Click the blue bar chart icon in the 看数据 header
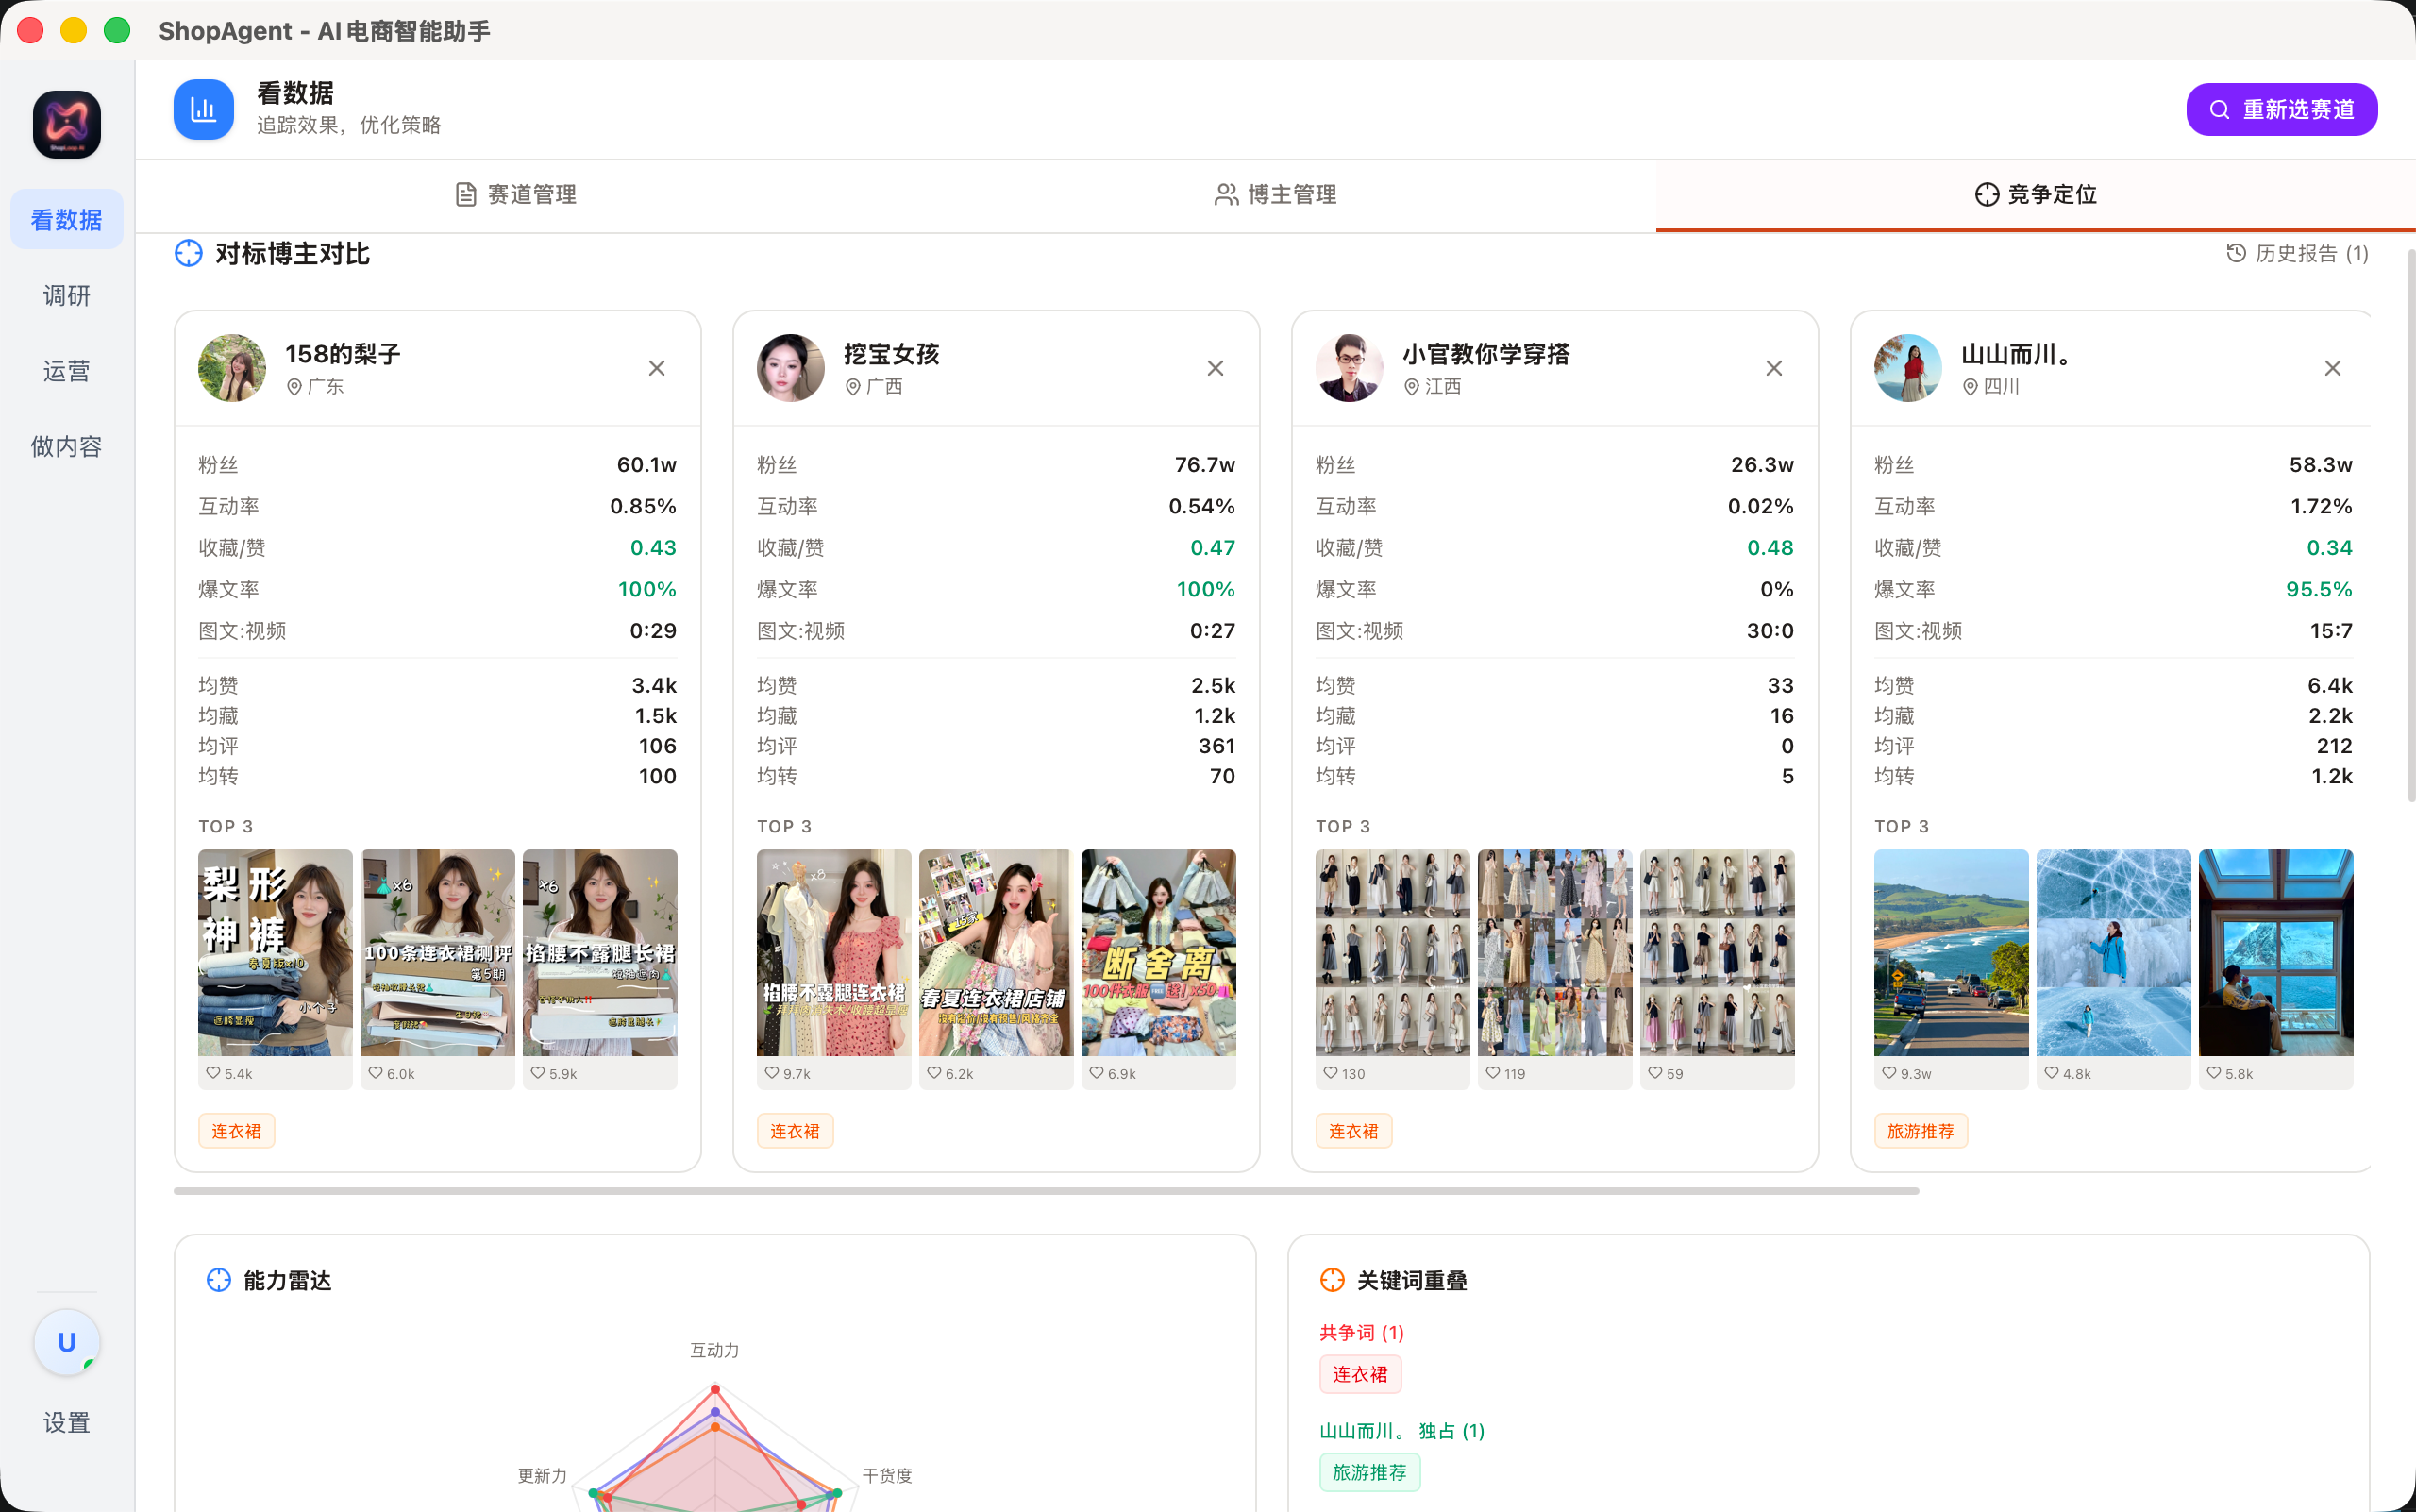The height and width of the screenshot is (1512, 2416). pyautogui.click(x=203, y=109)
